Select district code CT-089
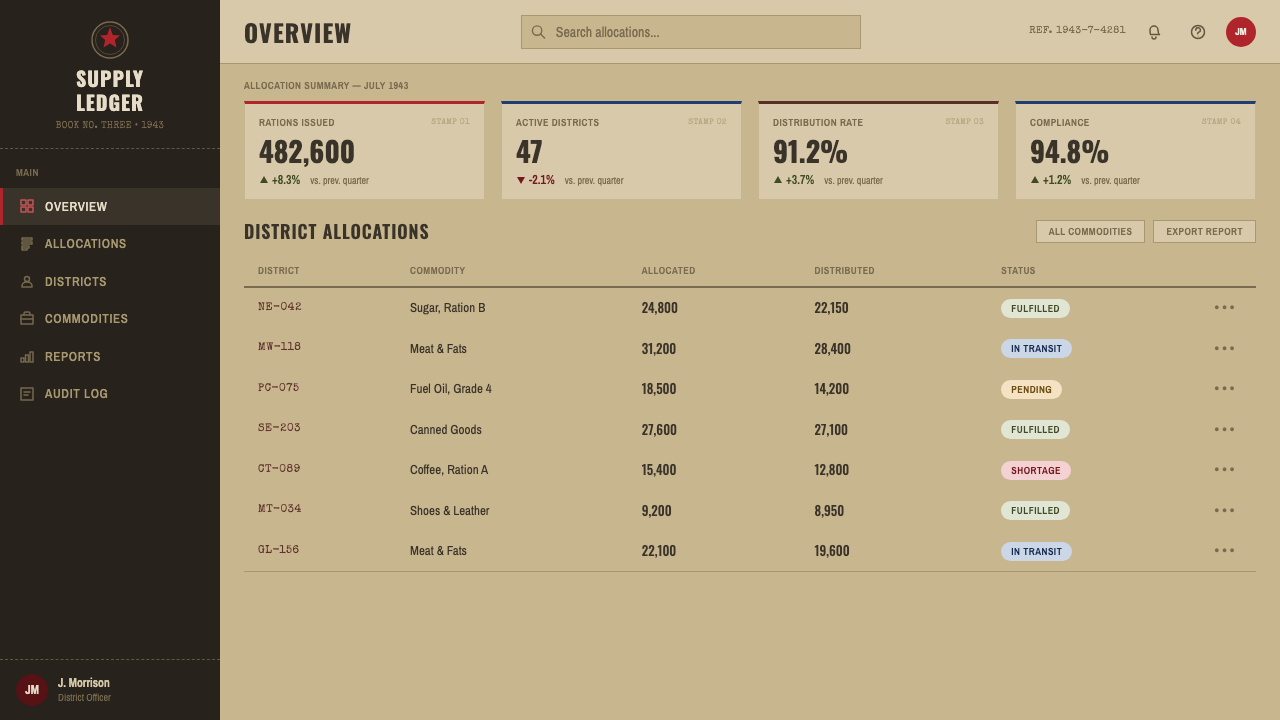This screenshot has width=1280, height=720. (279, 469)
